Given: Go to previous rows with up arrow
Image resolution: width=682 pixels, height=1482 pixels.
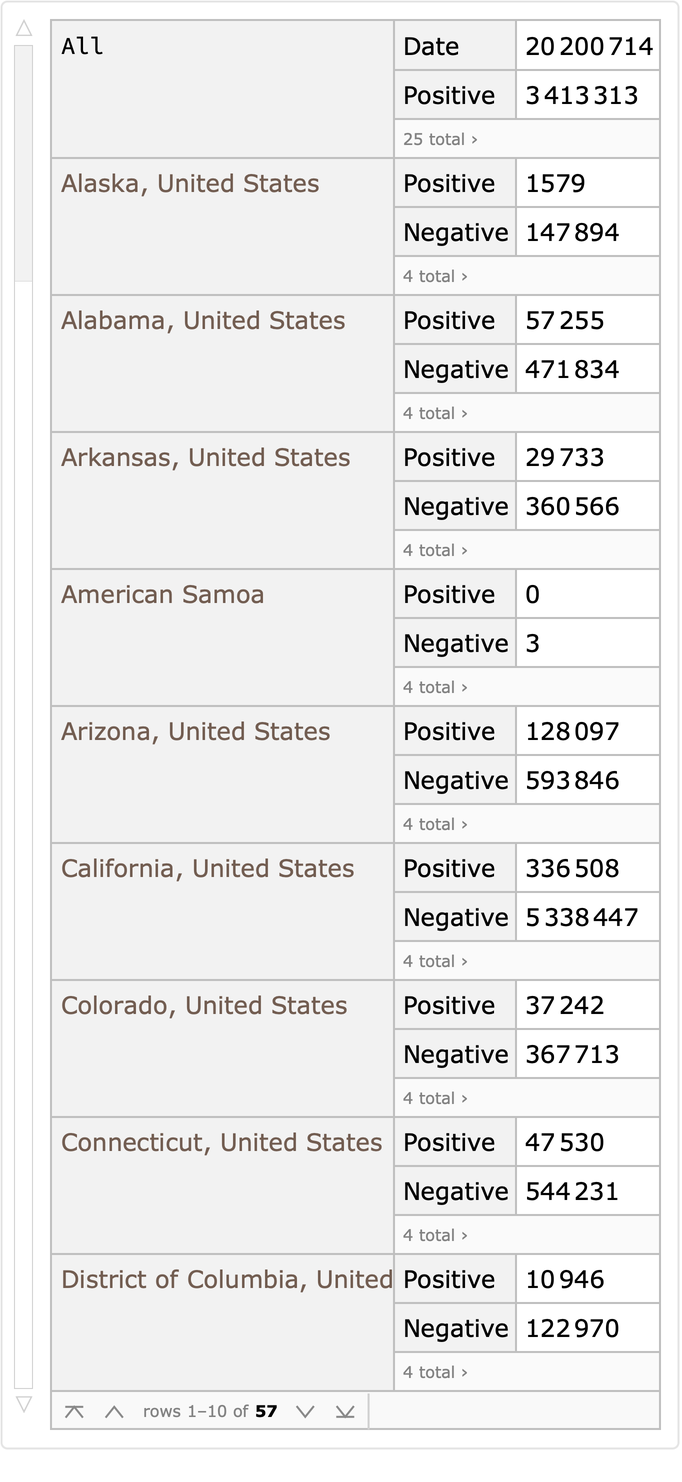Looking at the screenshot, I should tap(114, 1411).
